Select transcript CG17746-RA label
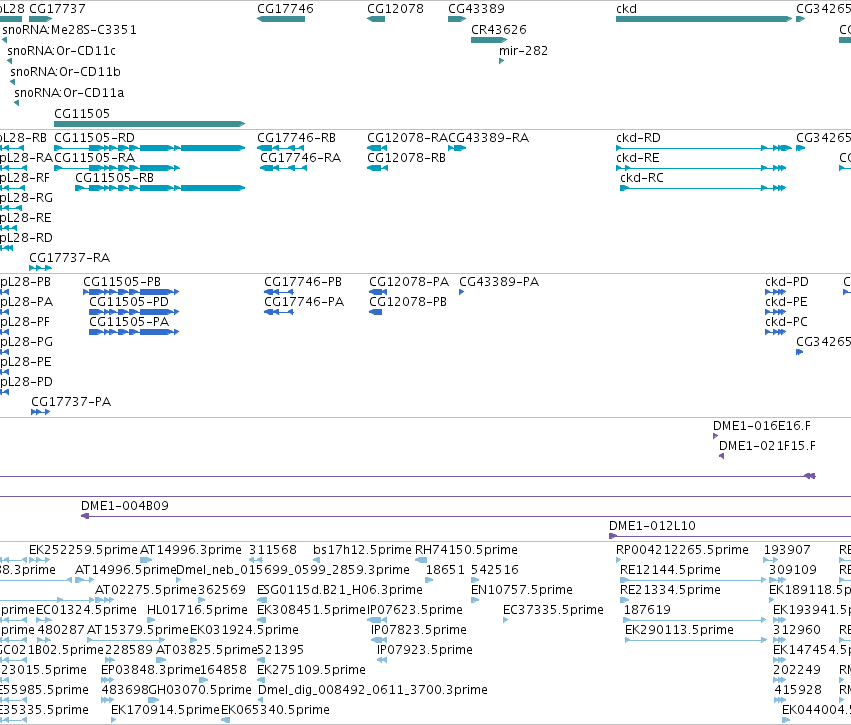This screenshot has height=725, width=851. (x=301, y=158)
